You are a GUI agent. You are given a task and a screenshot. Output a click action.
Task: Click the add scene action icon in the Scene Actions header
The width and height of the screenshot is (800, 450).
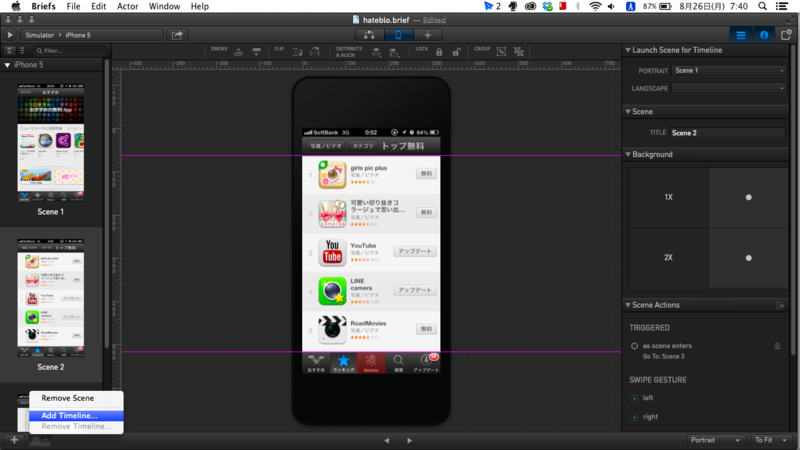(780, 305)
